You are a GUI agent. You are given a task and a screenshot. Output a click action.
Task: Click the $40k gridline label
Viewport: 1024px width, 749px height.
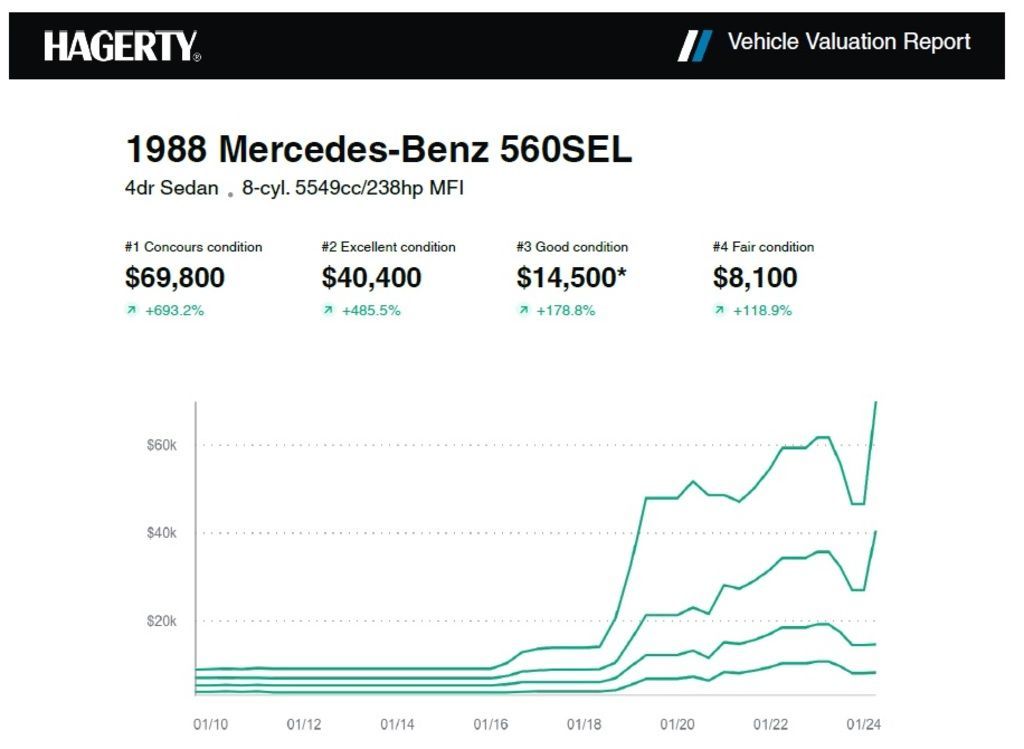pos(161,532)
